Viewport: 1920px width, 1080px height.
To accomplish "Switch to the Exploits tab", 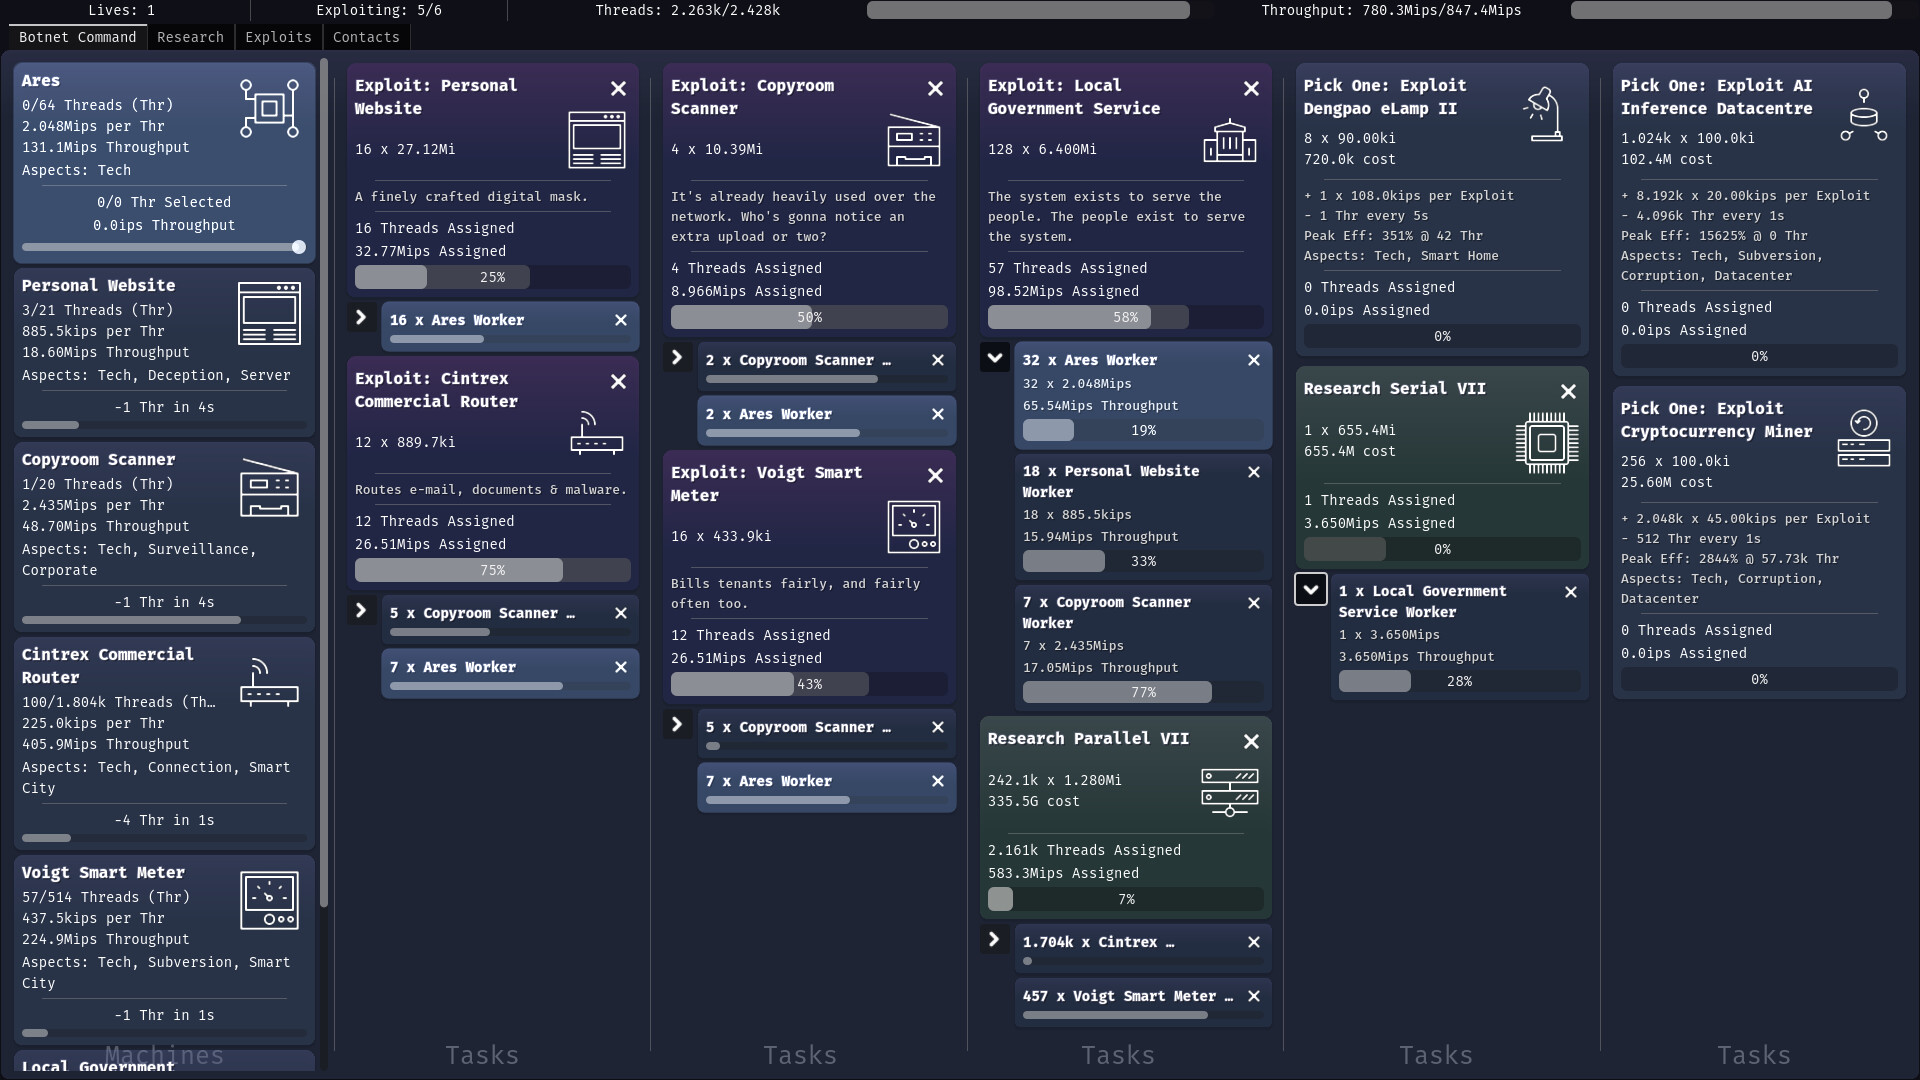I will pos(278,37).
